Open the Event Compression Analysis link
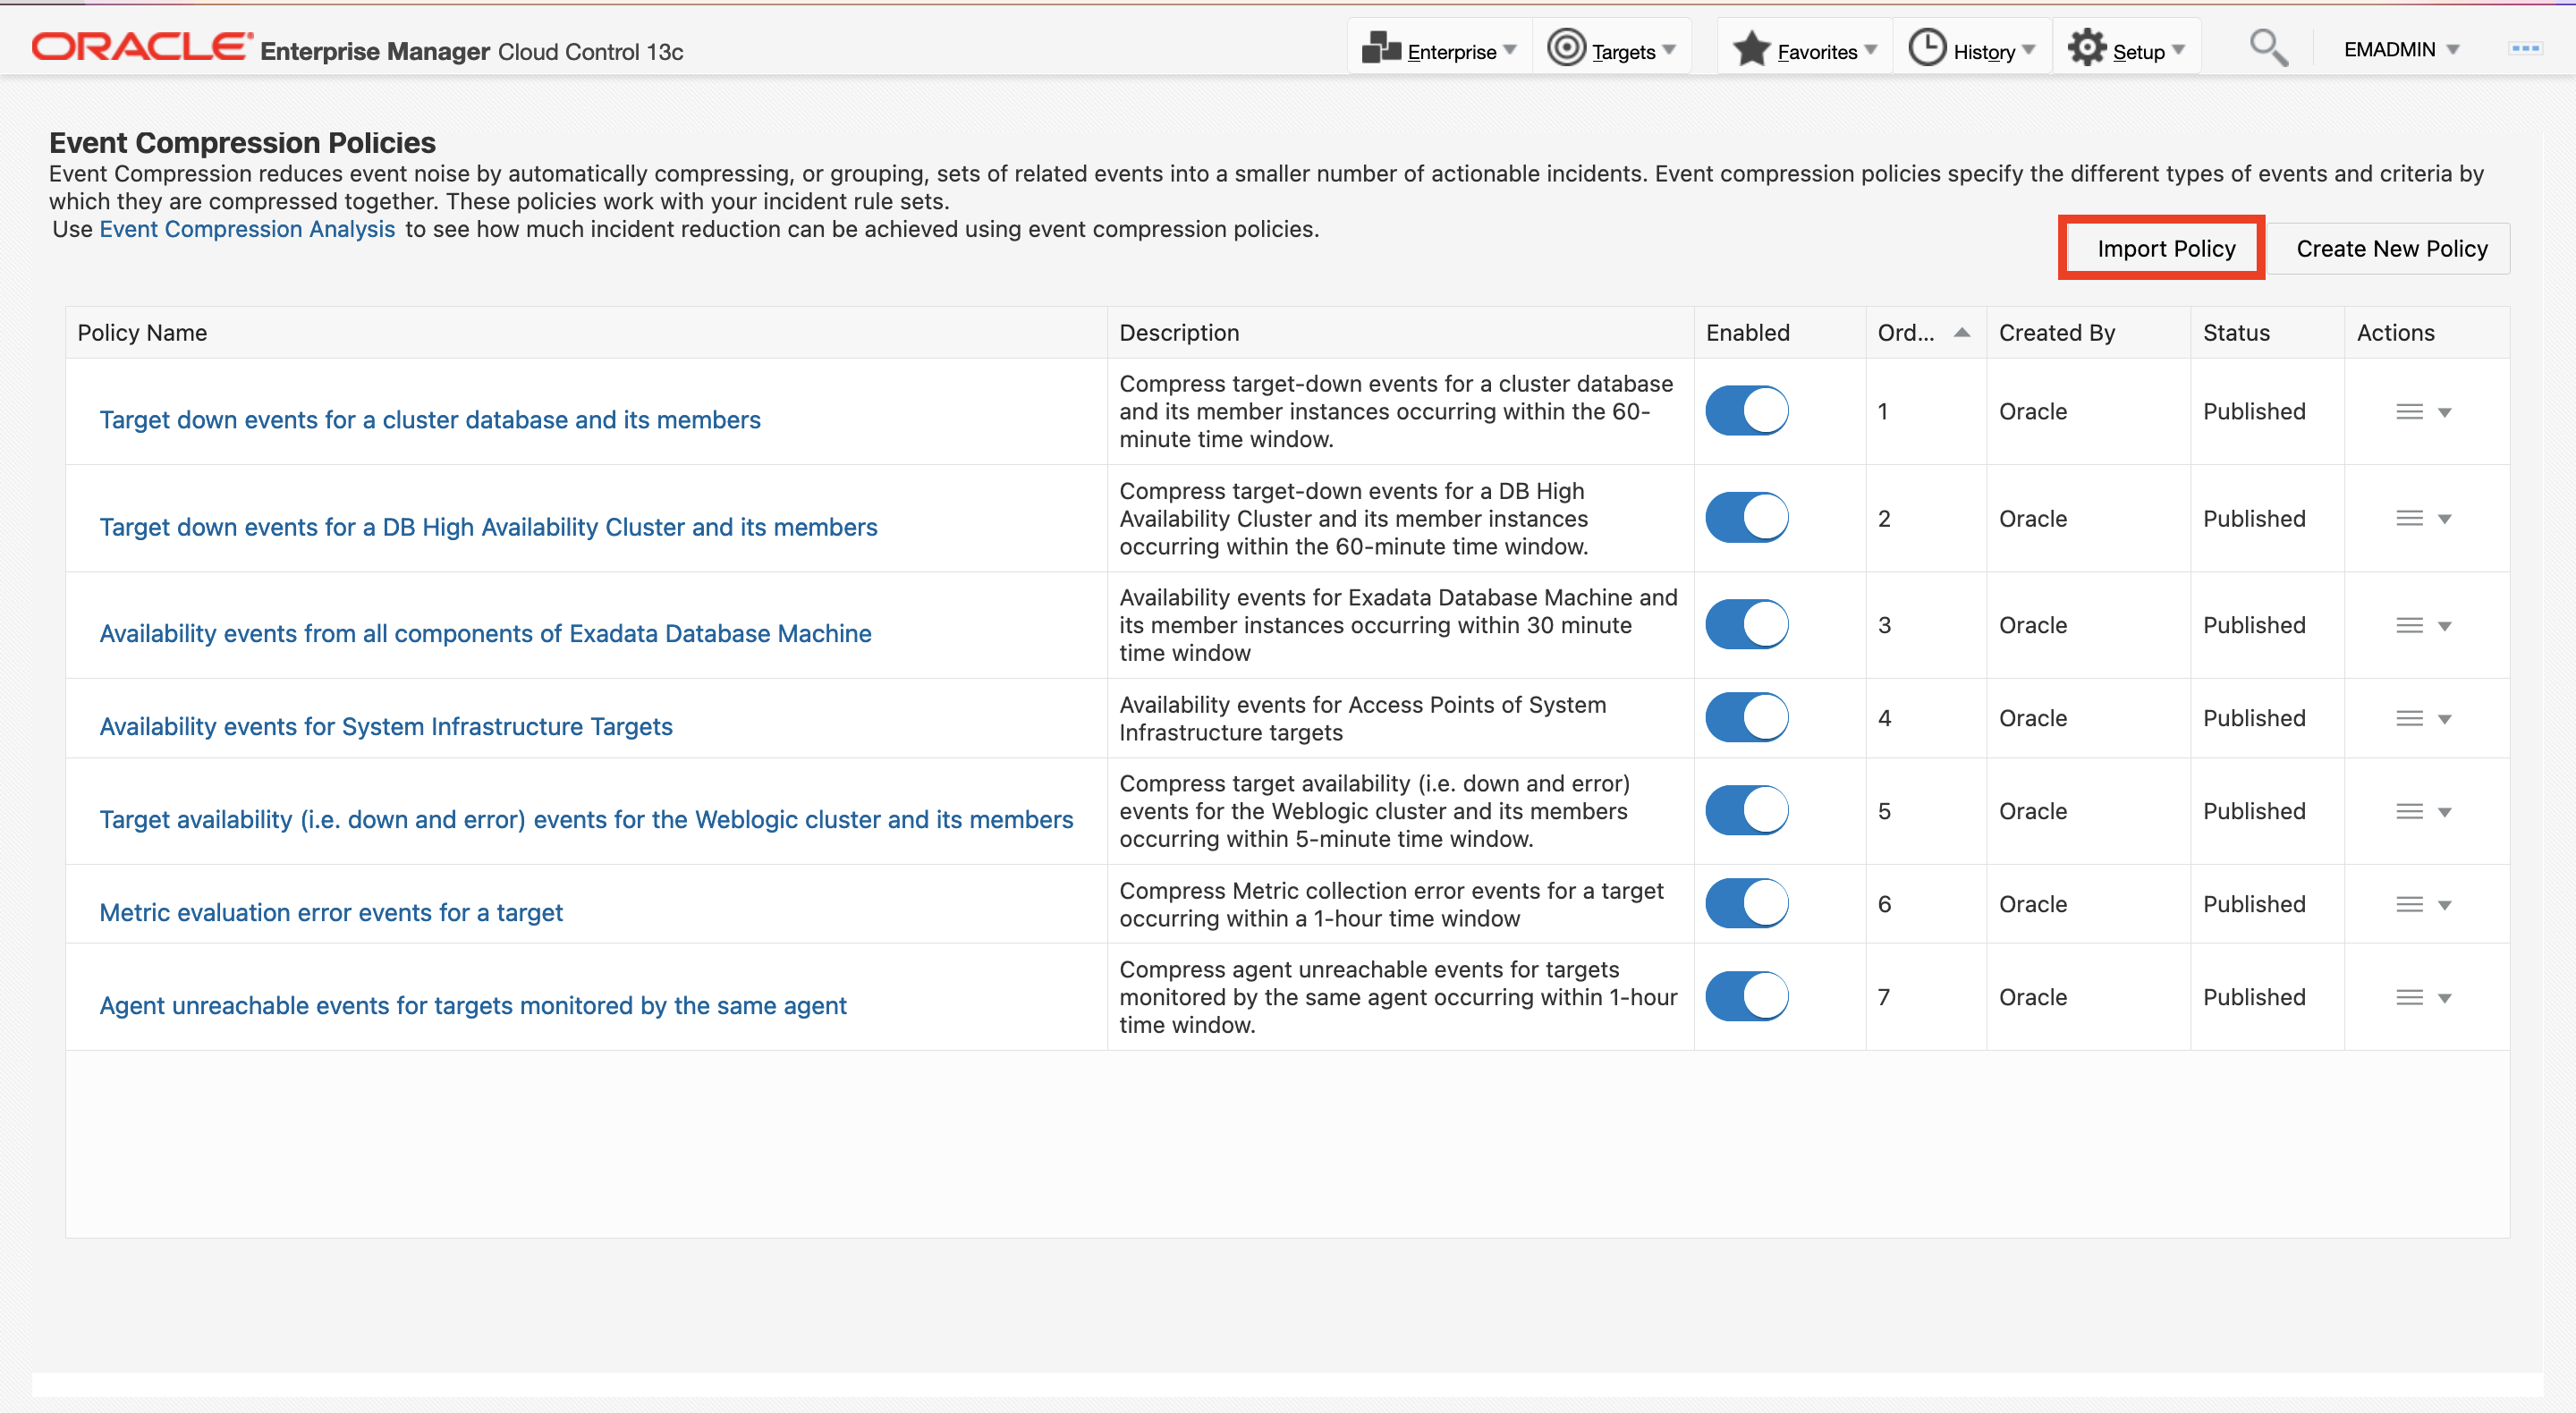Image resolution: width=2576 pixels, height=1413 pixels. pos(247,229)
